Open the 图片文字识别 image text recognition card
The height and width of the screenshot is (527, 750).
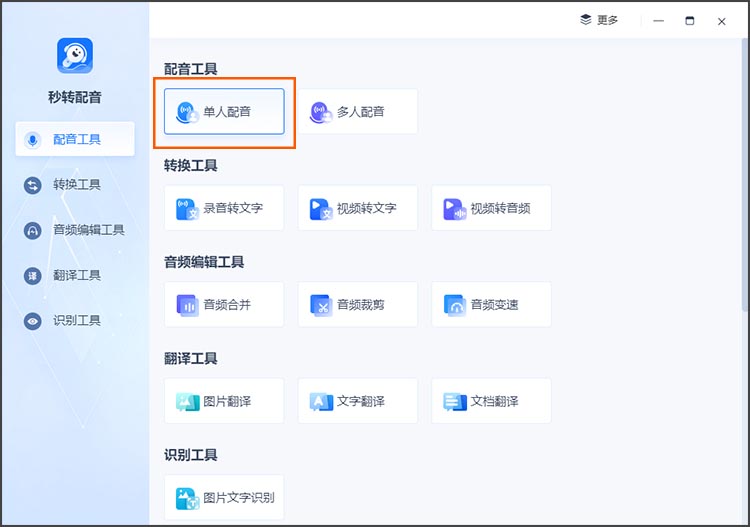(x=224, y=497)
